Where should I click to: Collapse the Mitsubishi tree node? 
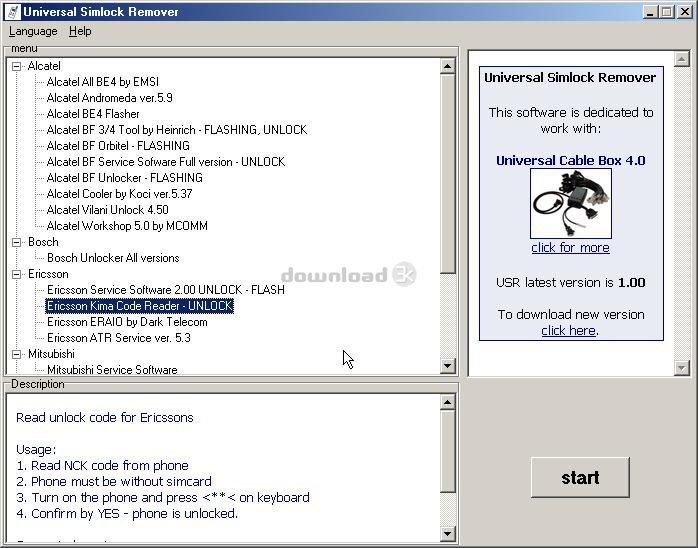click(x=16, y=354)
